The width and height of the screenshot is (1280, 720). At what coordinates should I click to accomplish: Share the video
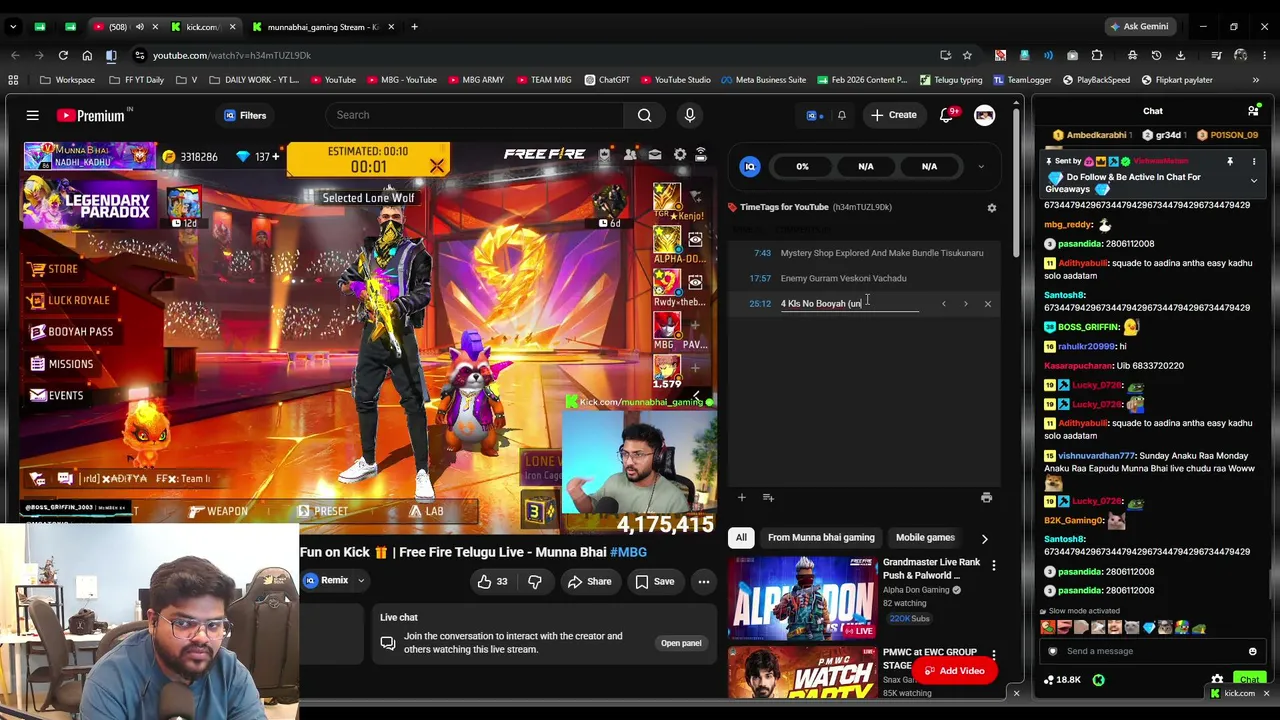coord(589,581)
